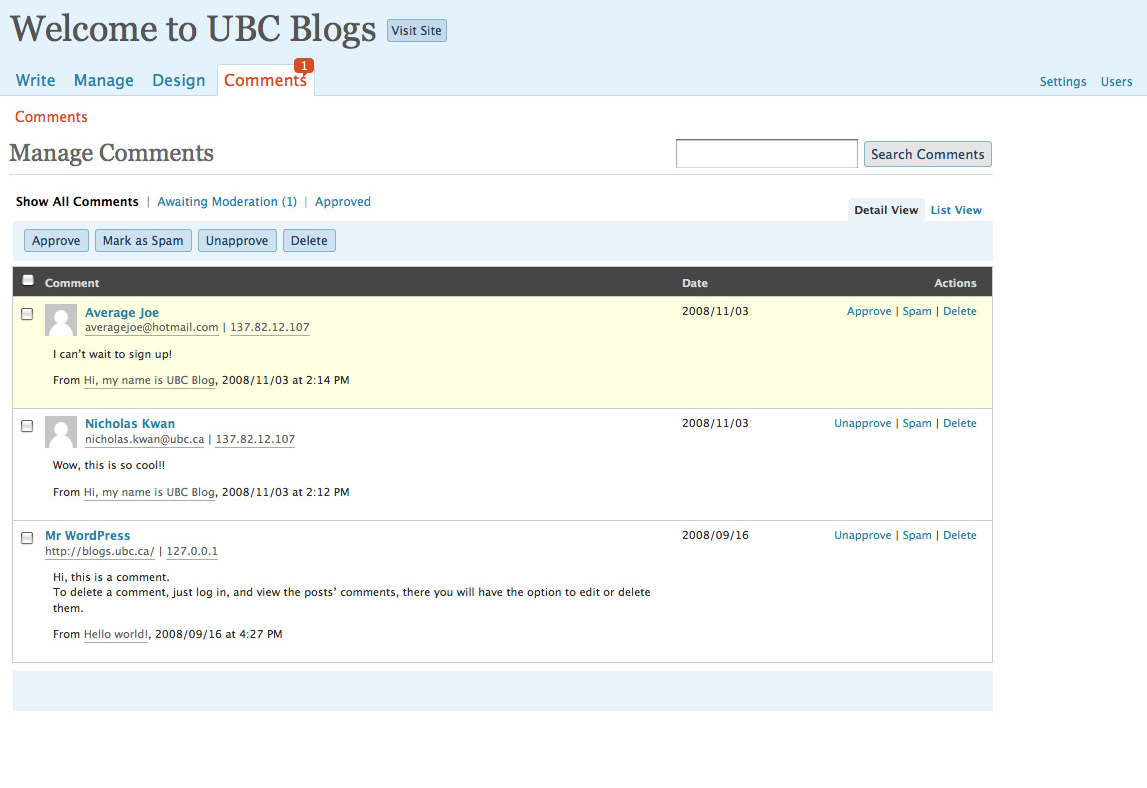
Task: Open the Design tab
Action: (178, 80)
